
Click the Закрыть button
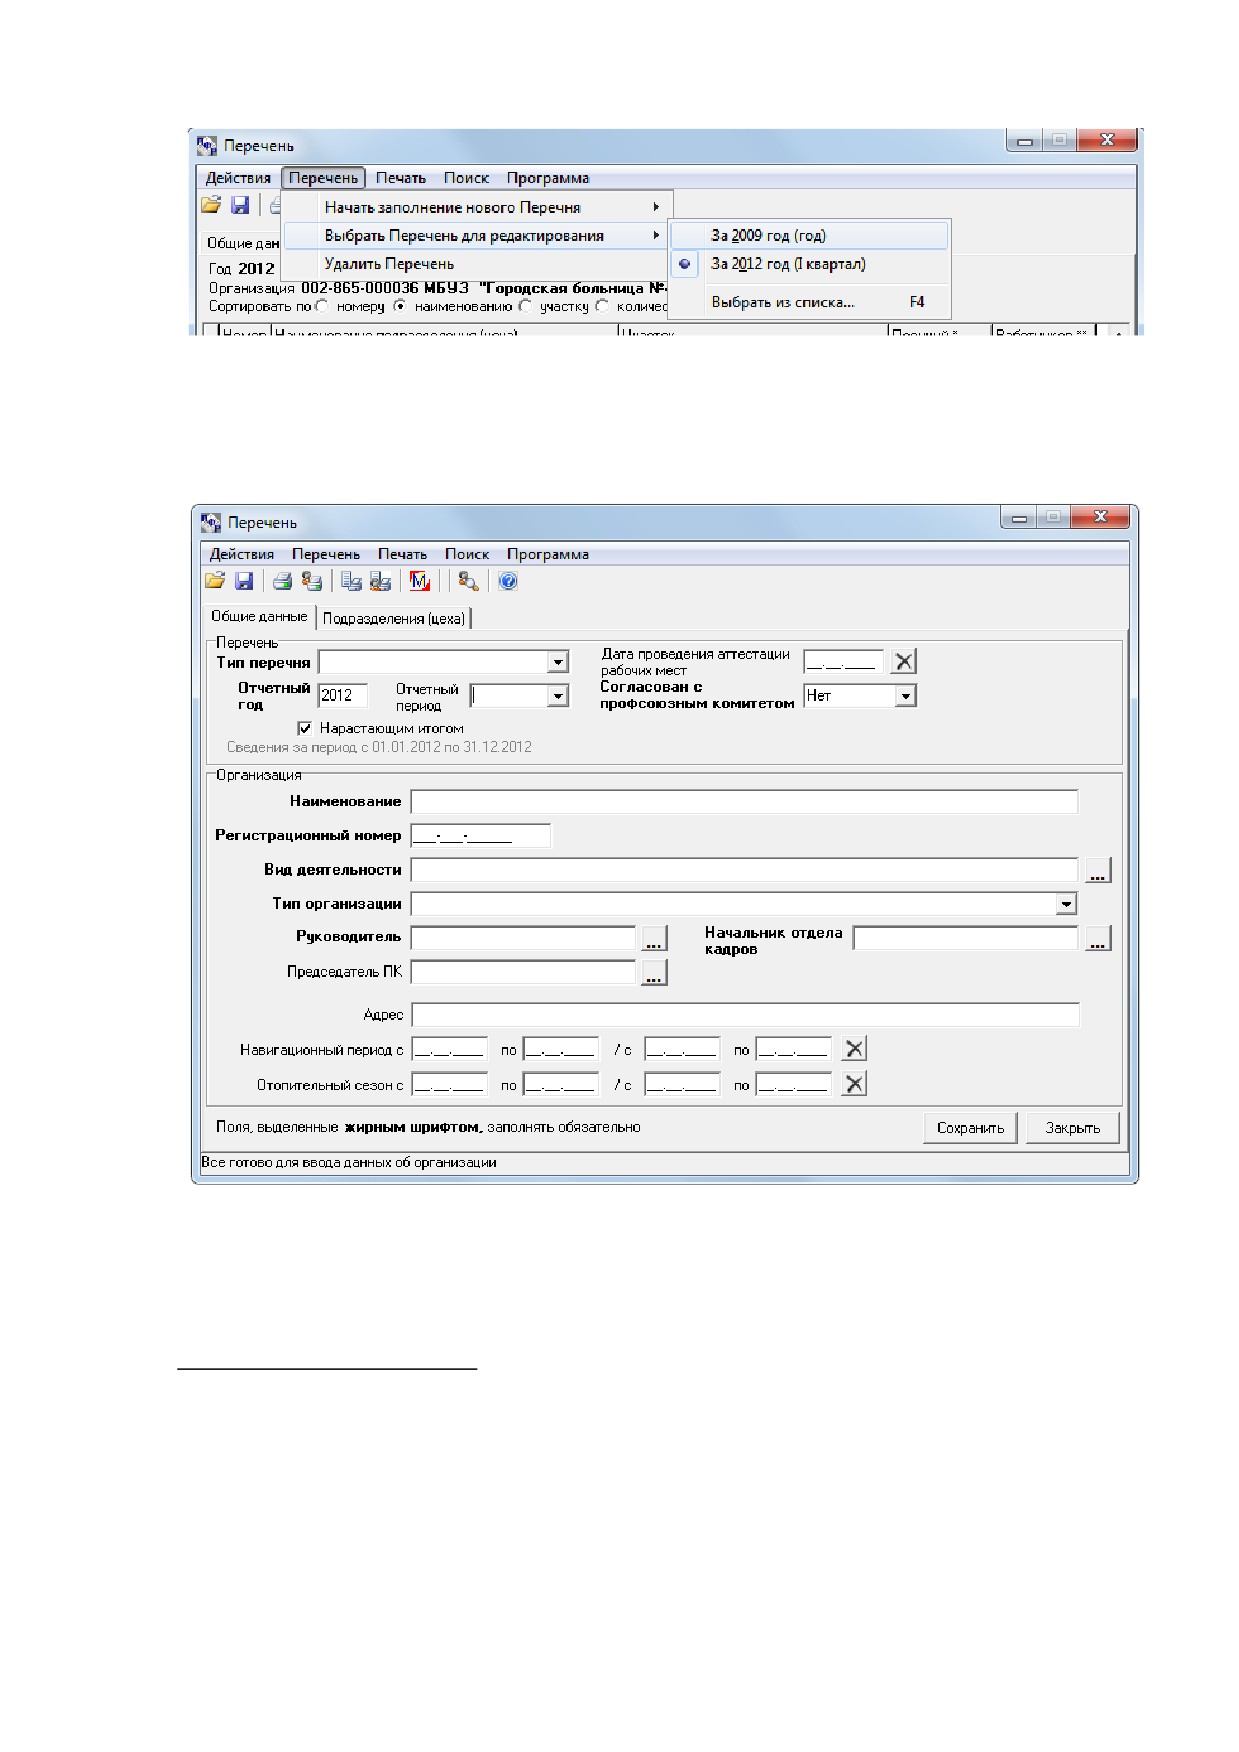click(1073, 1128)
